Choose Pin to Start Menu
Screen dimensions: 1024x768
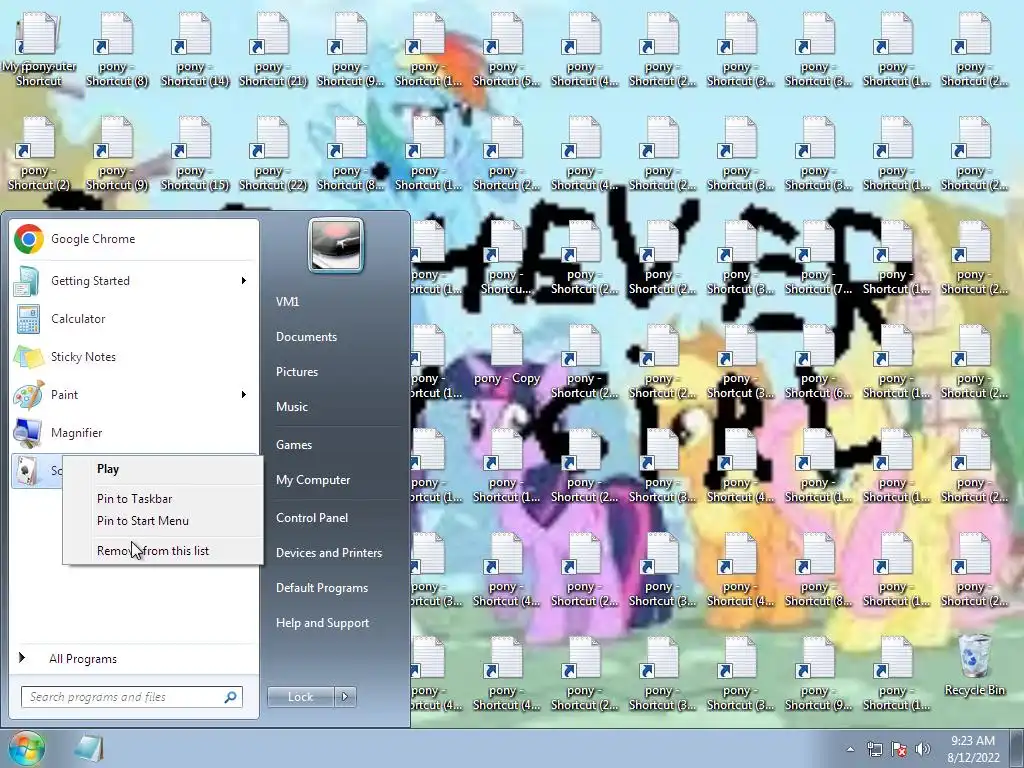pos(163,521)
